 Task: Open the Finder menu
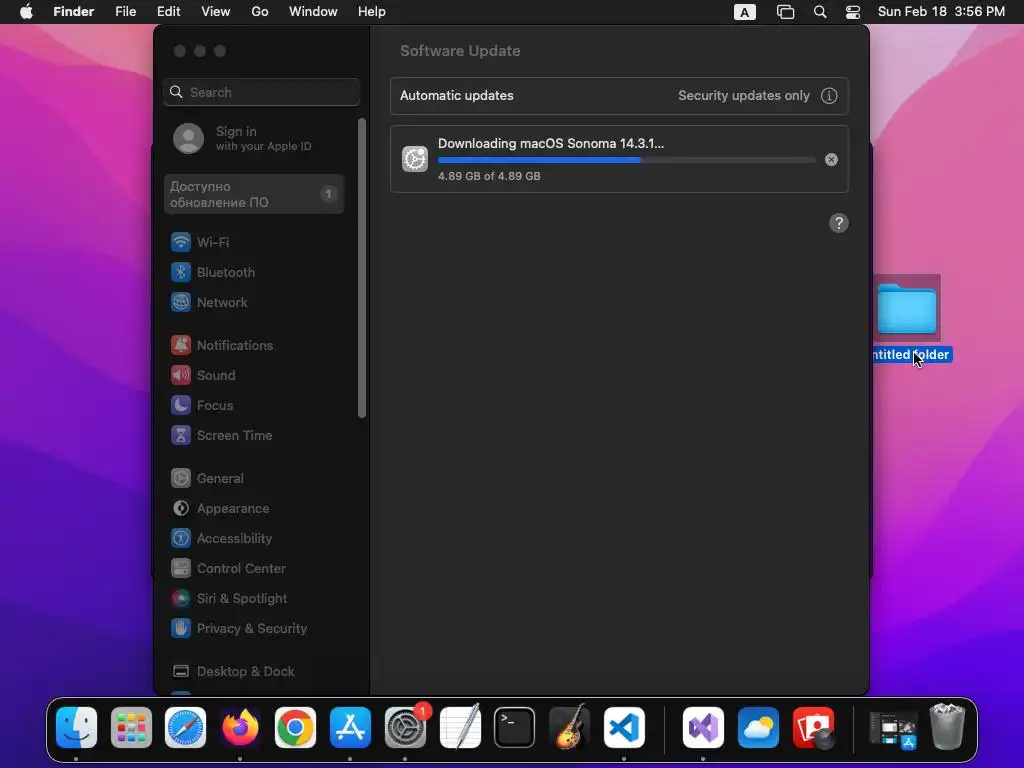(74, 12)
